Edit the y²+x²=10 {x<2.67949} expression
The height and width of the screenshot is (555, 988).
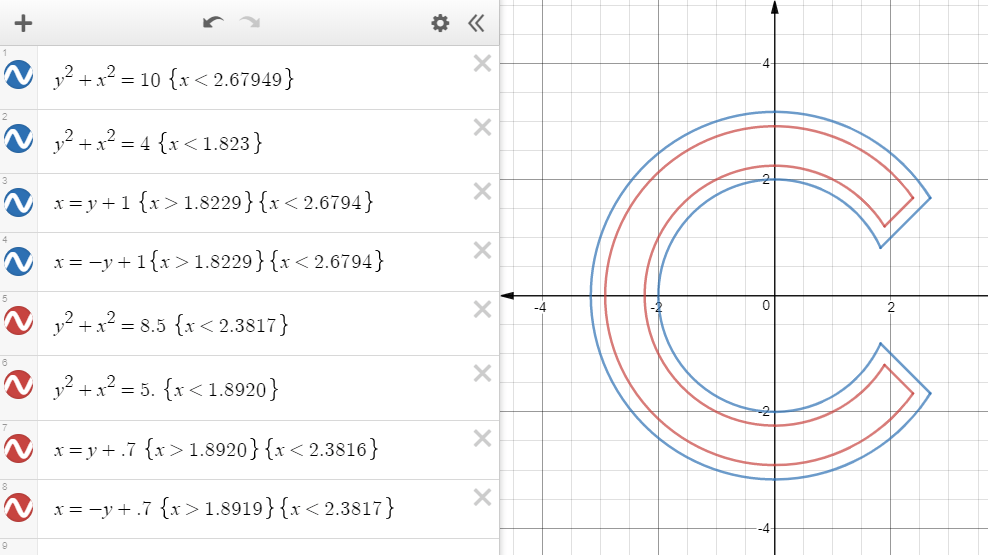pos(174,78)
